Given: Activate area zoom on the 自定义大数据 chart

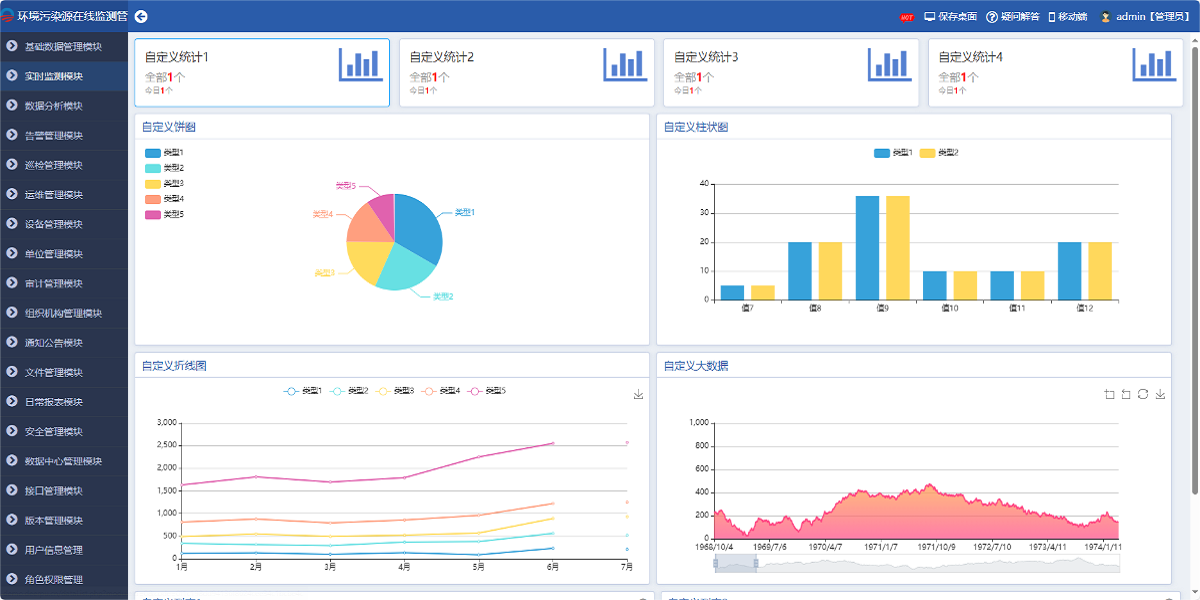Looking at the screenshot, I should click(x=1109, y=394).
